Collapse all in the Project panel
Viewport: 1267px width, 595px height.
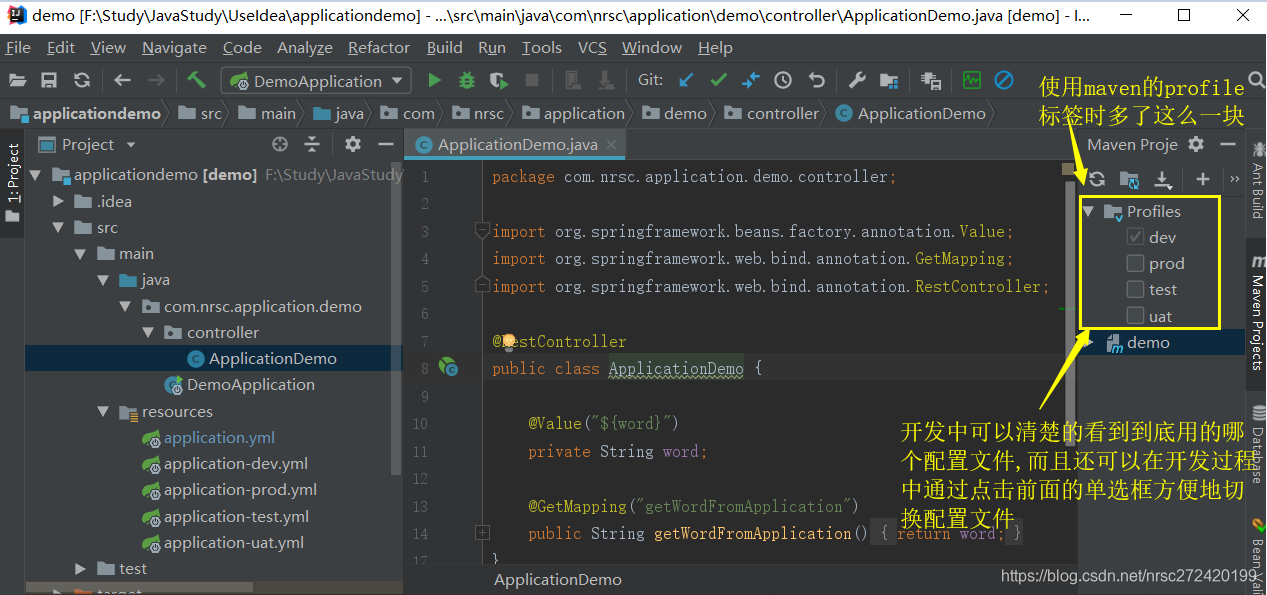tap(312, 145)
